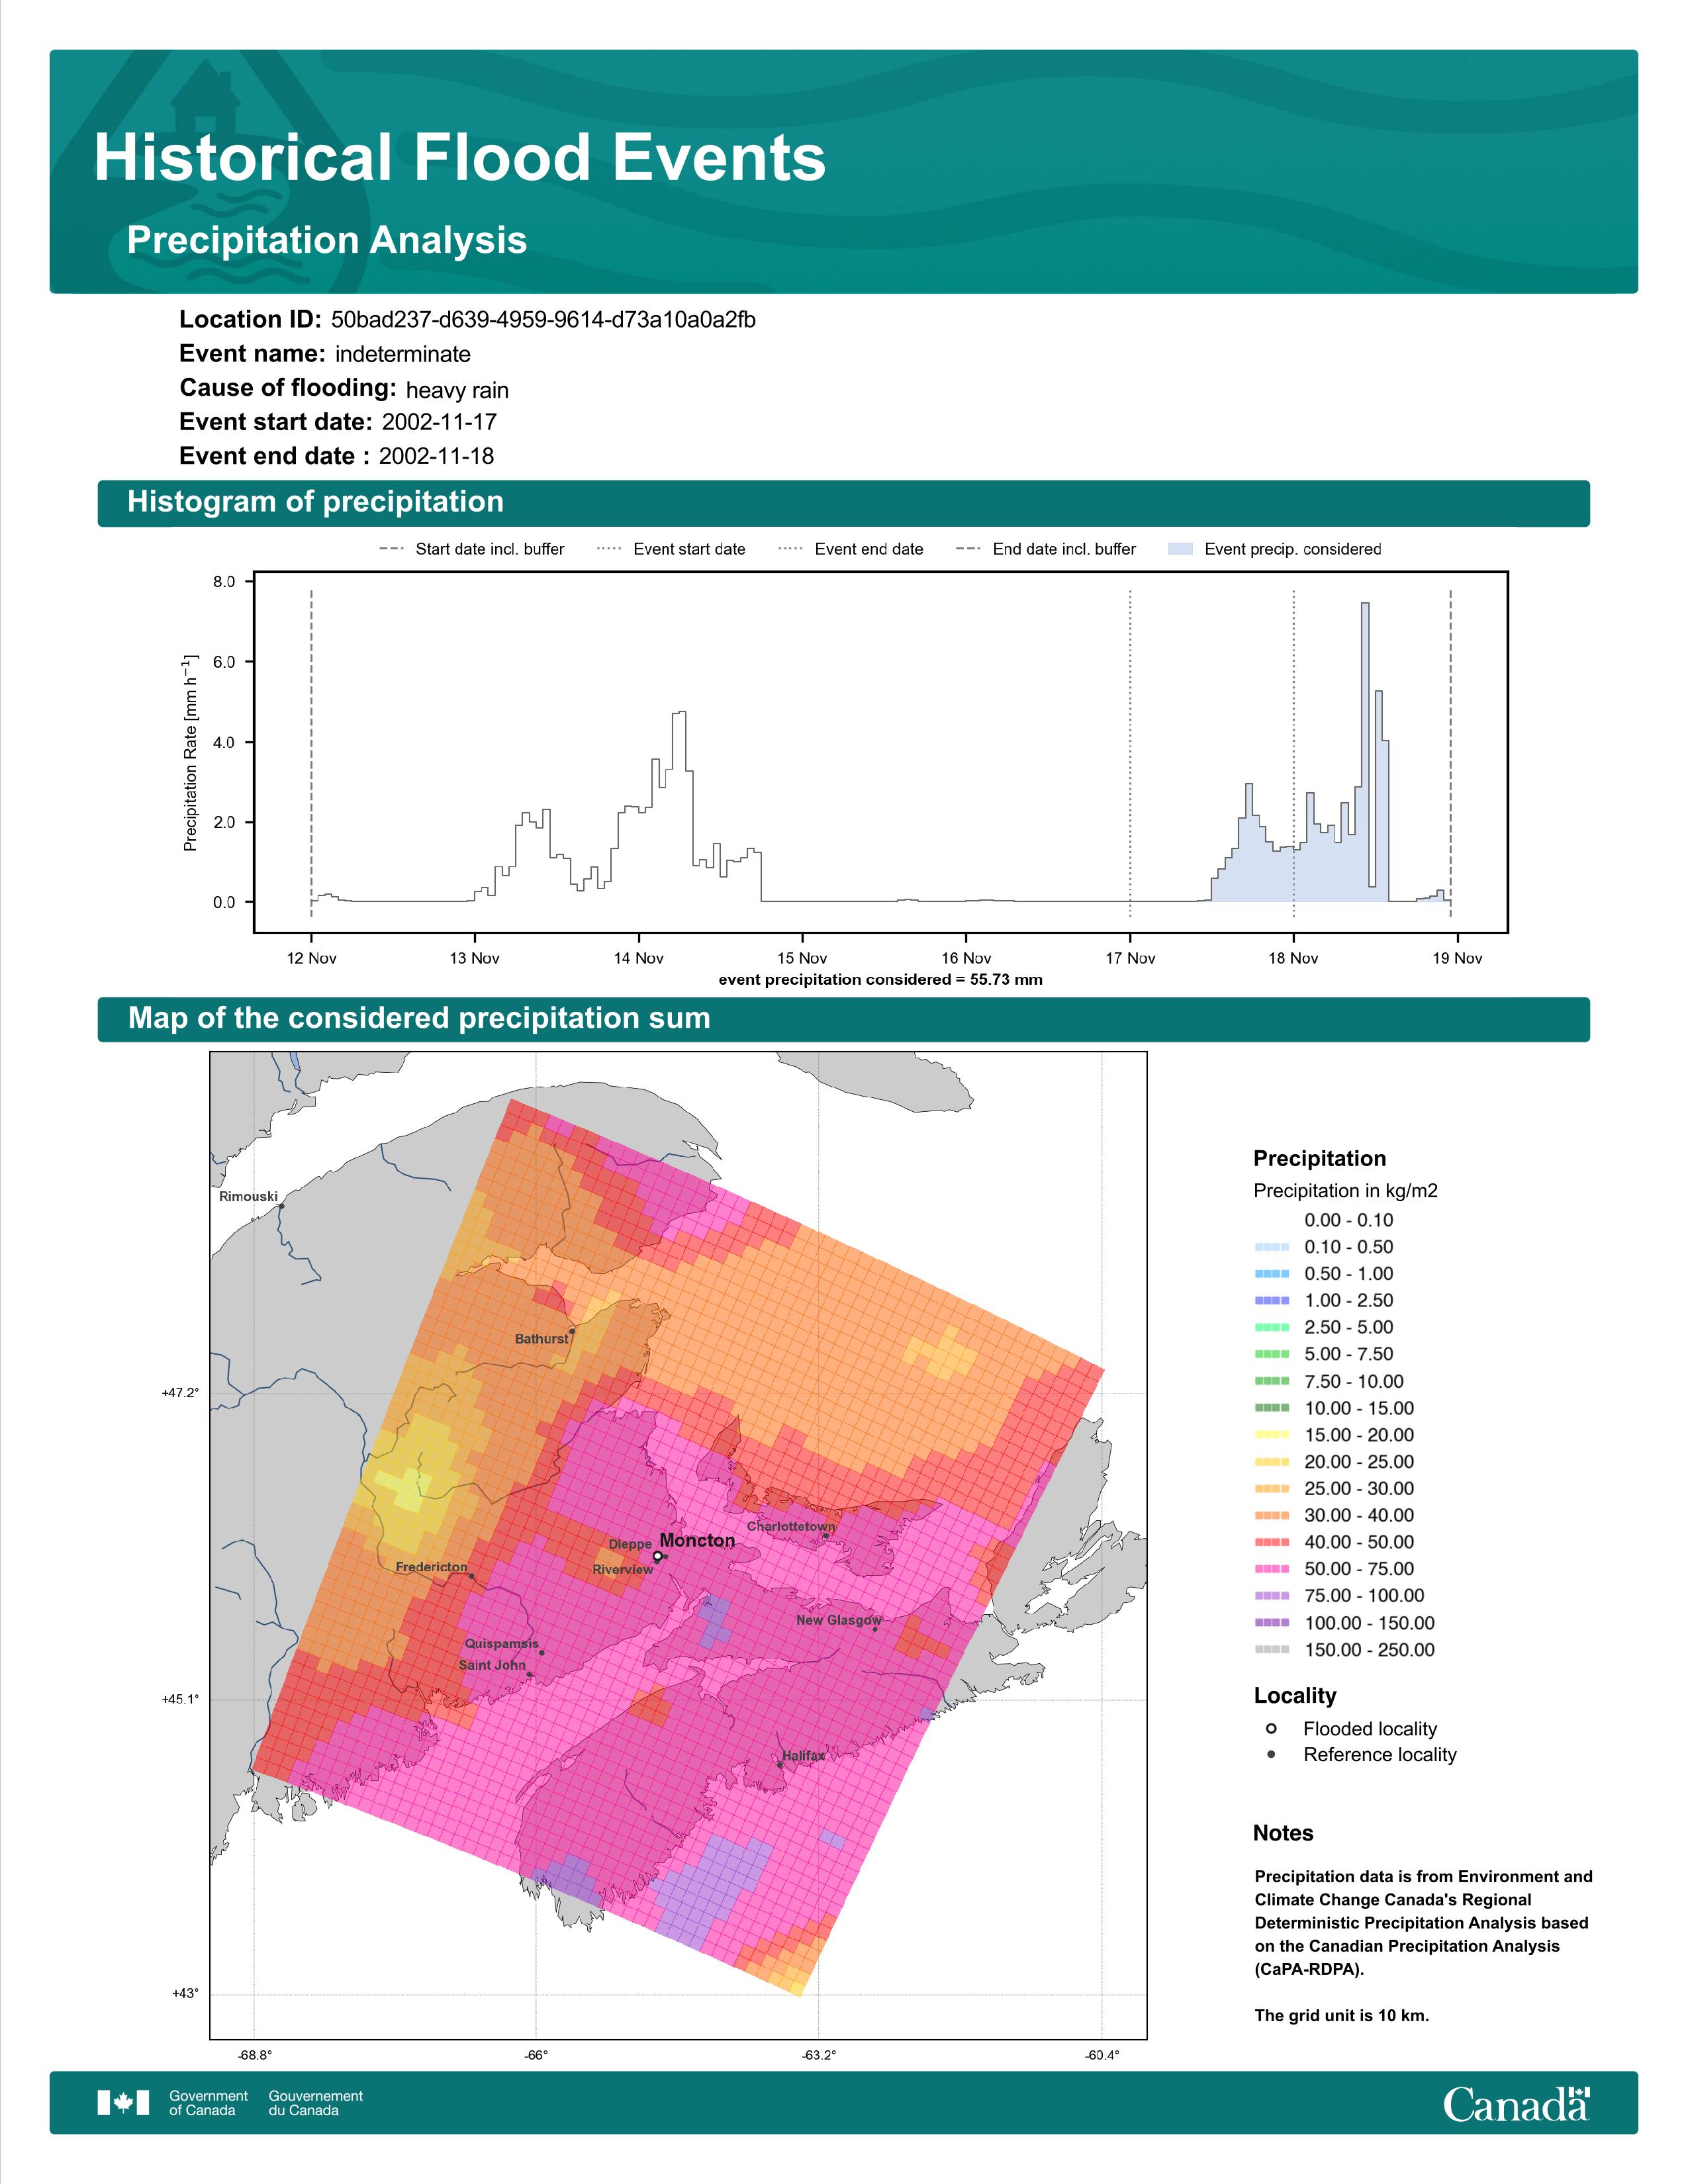
Task: Click the 16 Nov axis label
Action: pyautogui.click(x=966, y=958)
